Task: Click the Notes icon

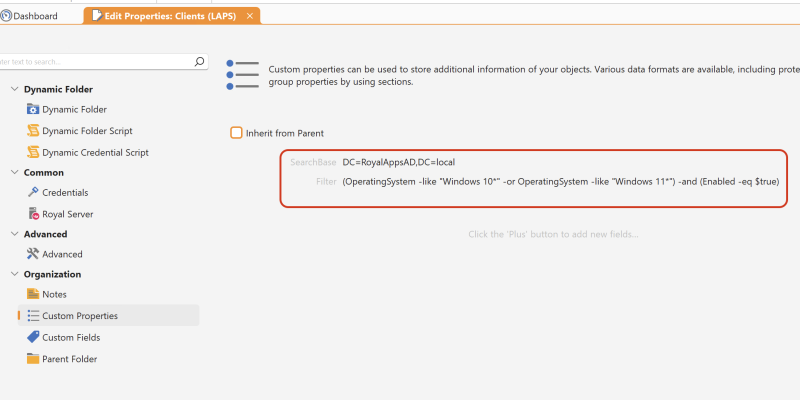Action: click(33, 294)
